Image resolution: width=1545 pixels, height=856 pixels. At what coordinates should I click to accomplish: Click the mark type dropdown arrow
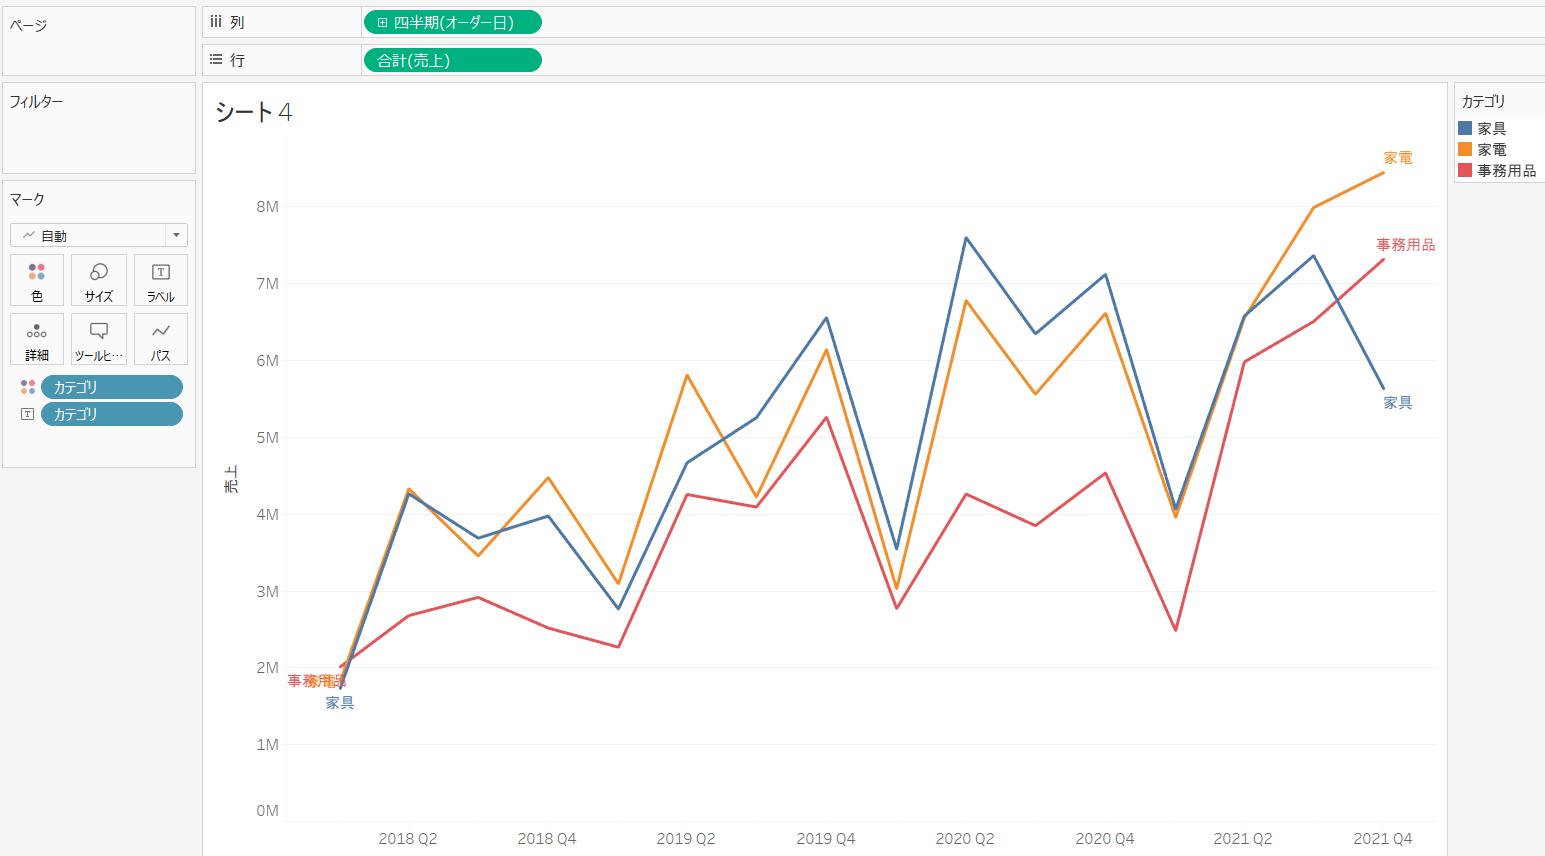[x=177, y=235]
